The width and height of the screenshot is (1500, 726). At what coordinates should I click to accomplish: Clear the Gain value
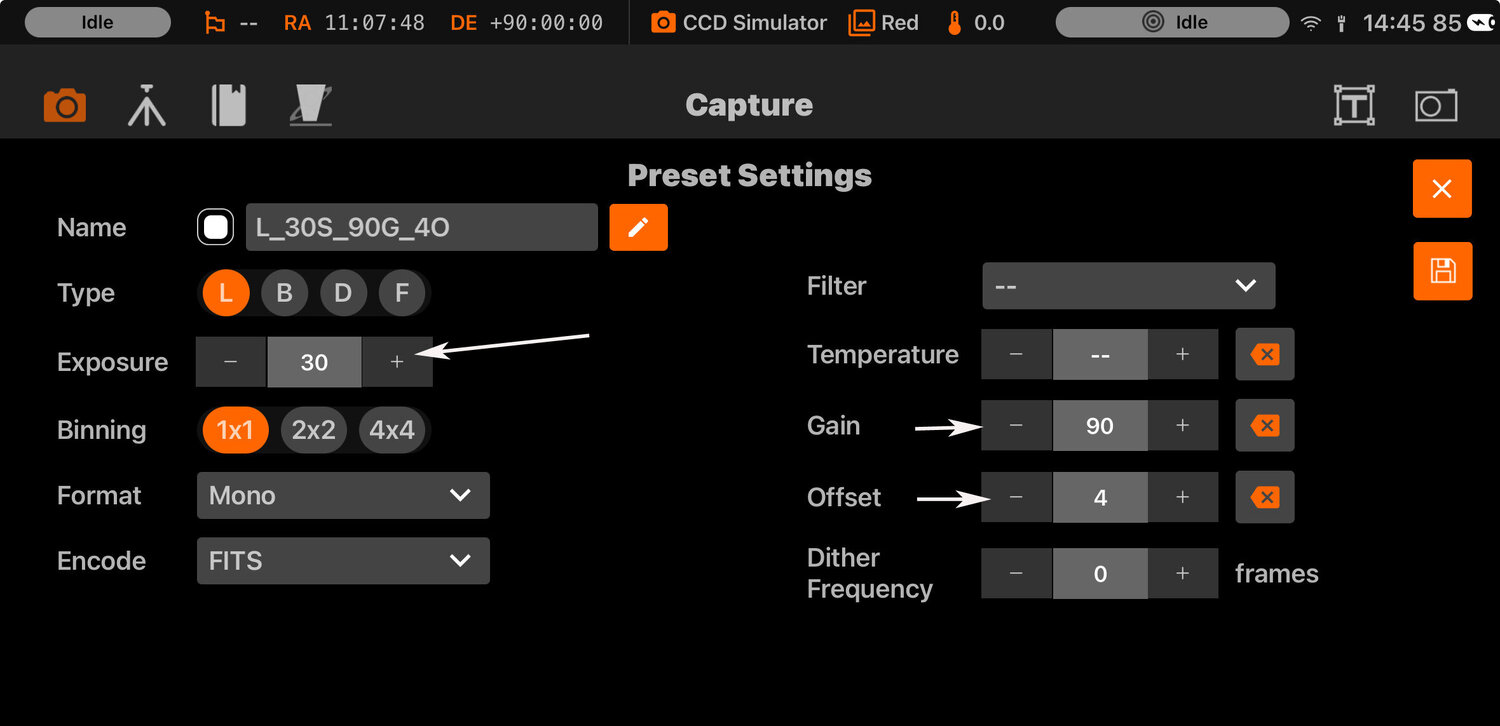coord(1265,426)
